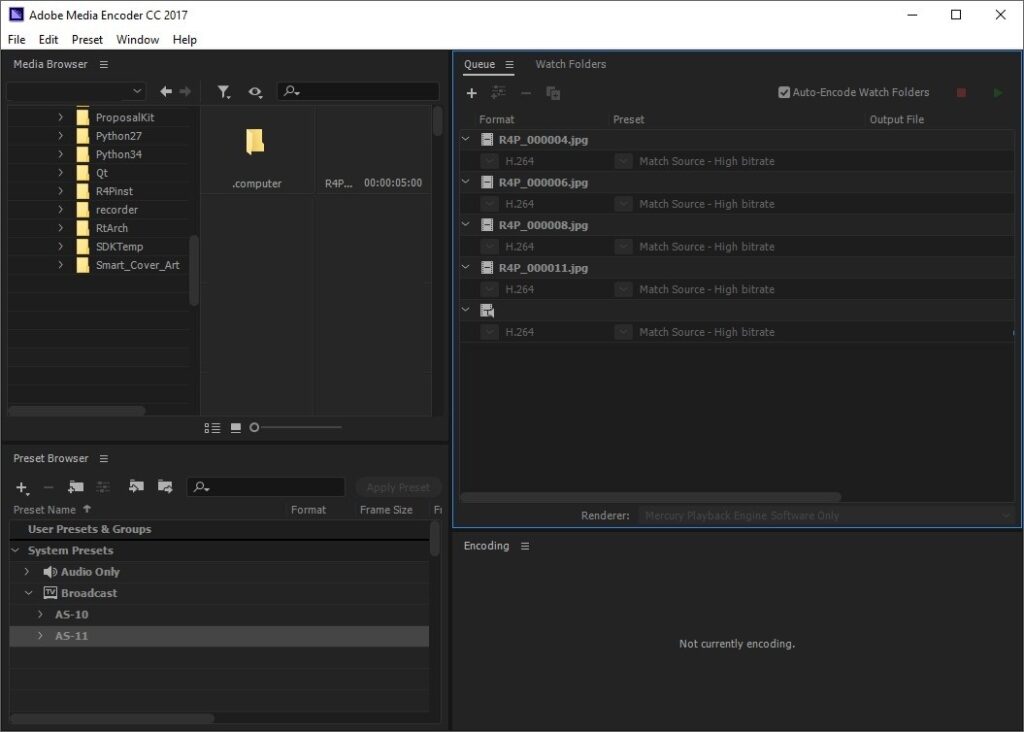The width and height of the screenshot is (1024, 732).
Task: Open the Media Browser folder dropdown
Action: pos(139,90)
